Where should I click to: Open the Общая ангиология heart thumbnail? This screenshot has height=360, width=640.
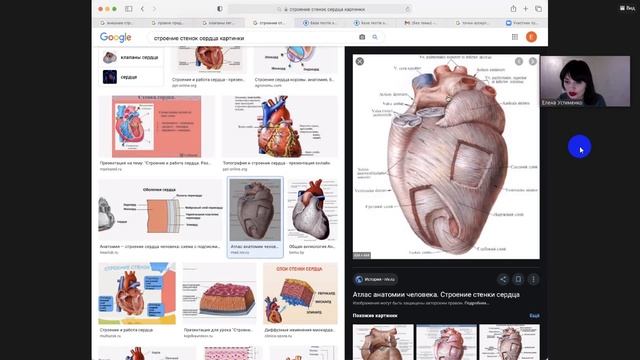[x=313, y=210]
